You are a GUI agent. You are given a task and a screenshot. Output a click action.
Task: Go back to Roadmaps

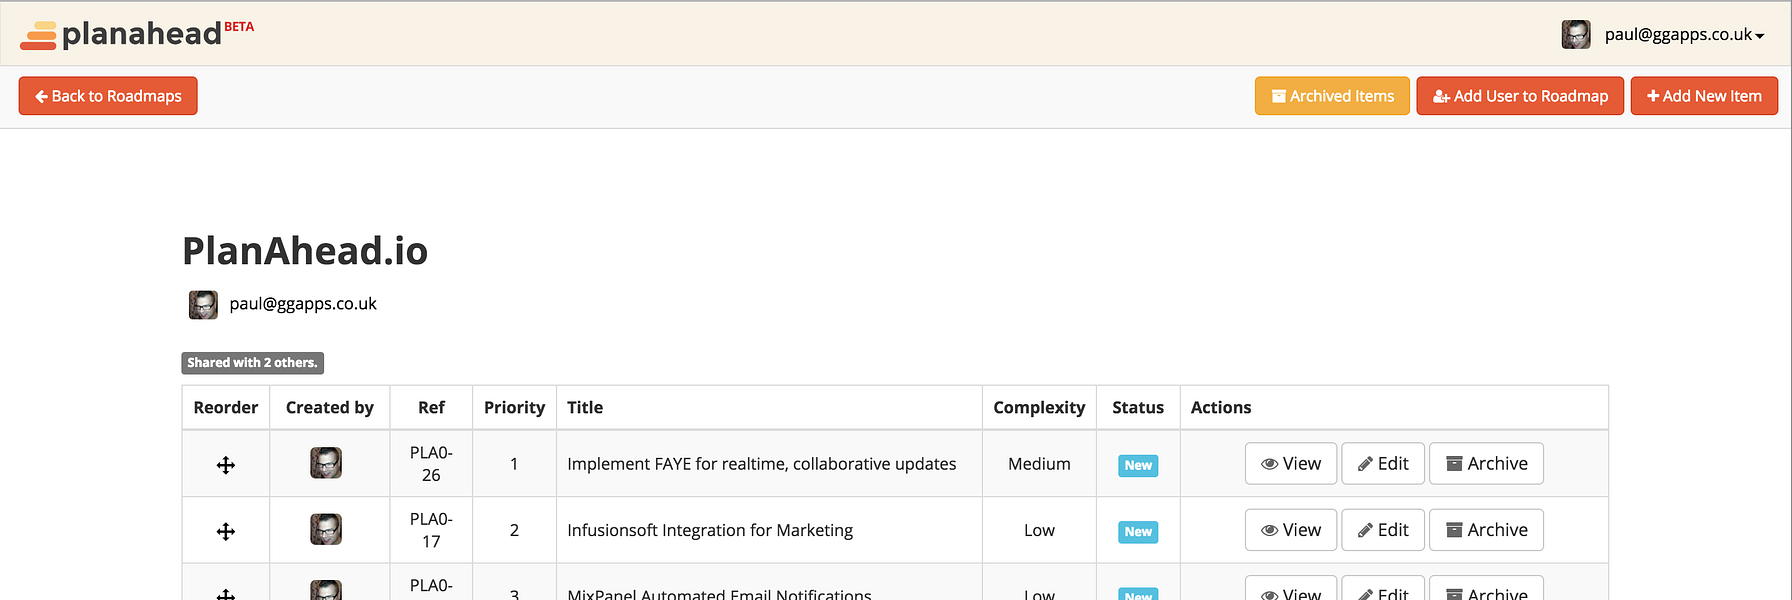tap(108, 96)
